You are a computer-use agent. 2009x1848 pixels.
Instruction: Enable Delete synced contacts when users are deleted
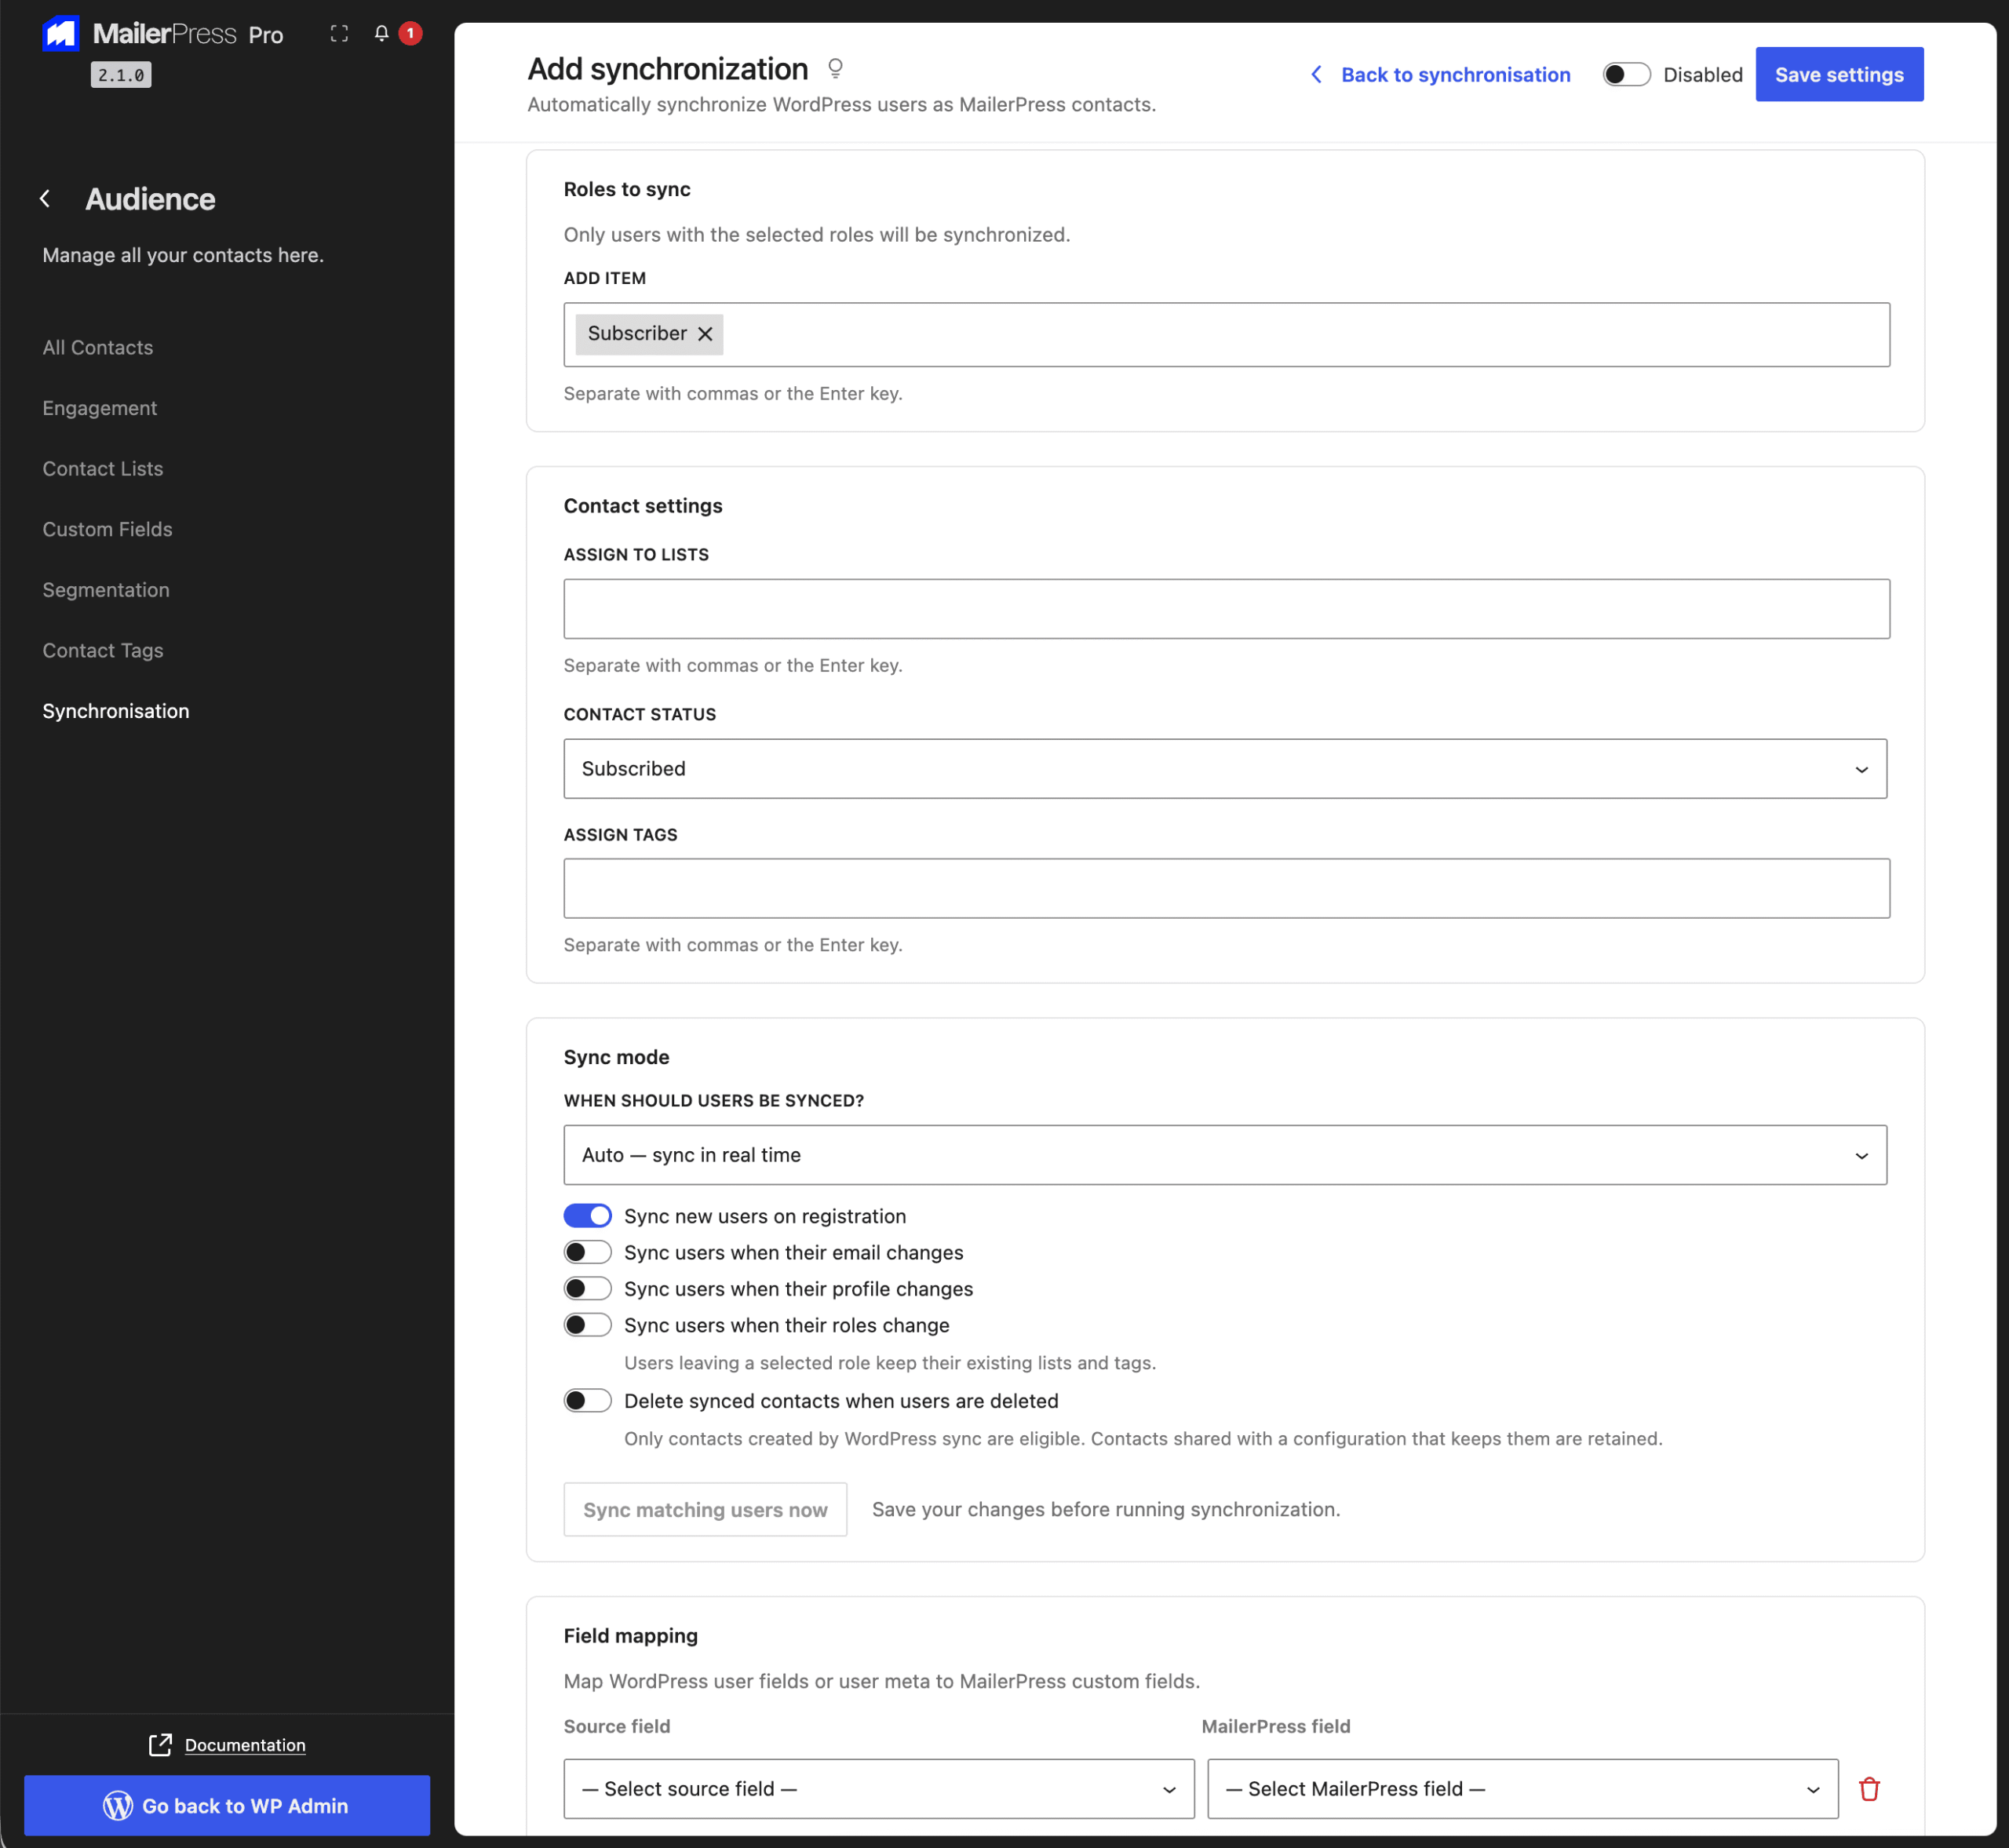(587, 1401)
